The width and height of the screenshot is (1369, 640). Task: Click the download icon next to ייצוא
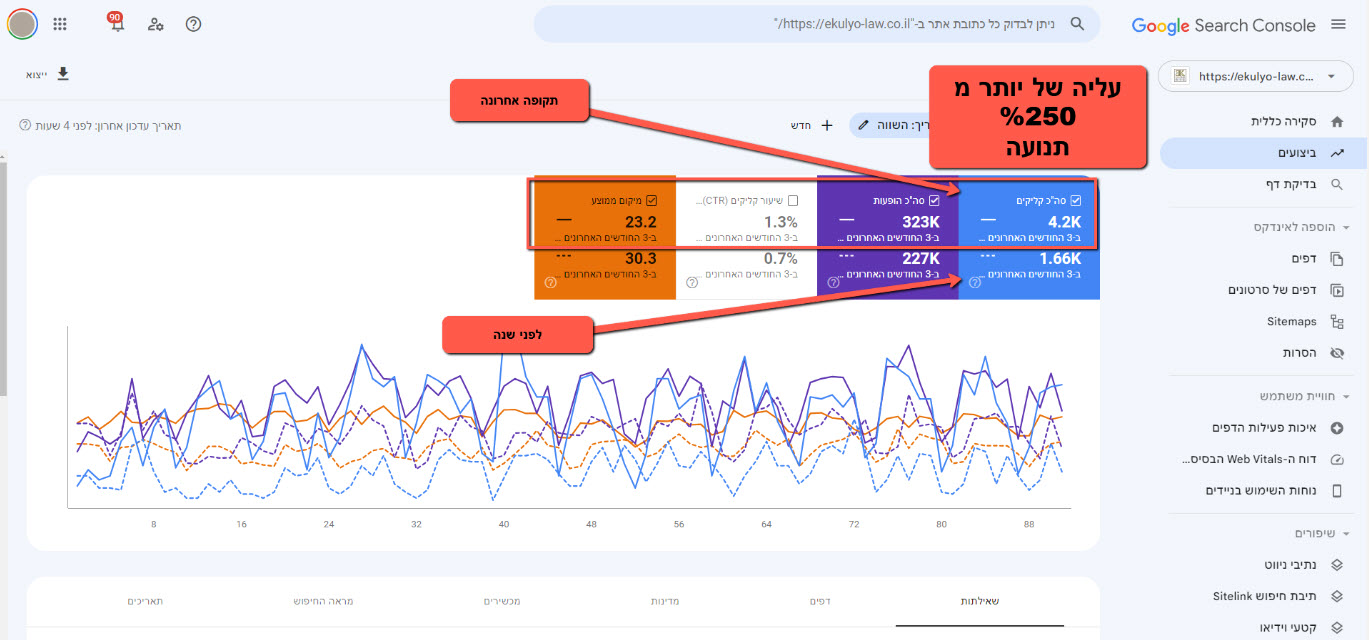(x=63, y=74)
